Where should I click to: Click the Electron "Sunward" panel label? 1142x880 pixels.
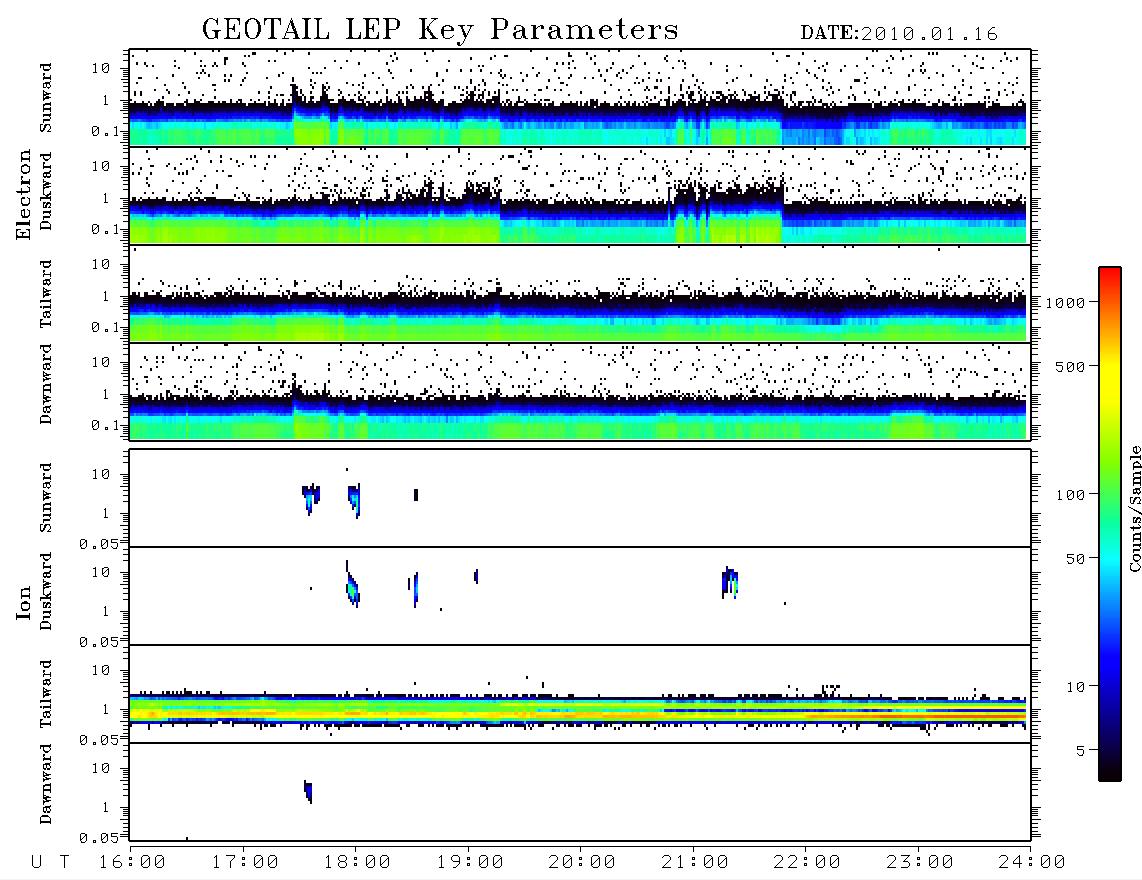click(46, 98)
